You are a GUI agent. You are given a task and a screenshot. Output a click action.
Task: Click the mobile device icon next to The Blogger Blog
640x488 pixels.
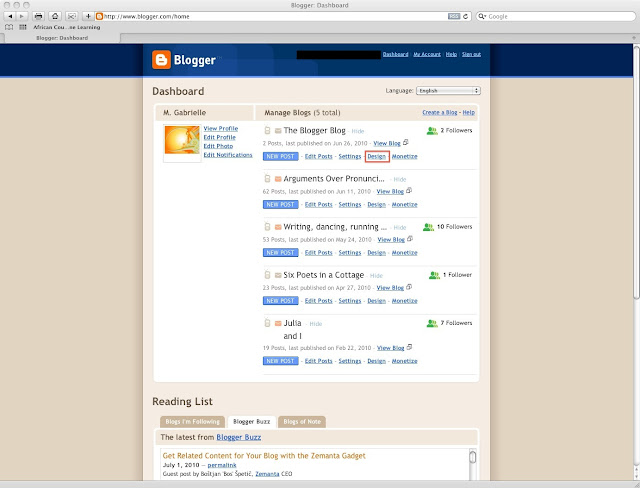pyautogui.click(x=267, y=131)
